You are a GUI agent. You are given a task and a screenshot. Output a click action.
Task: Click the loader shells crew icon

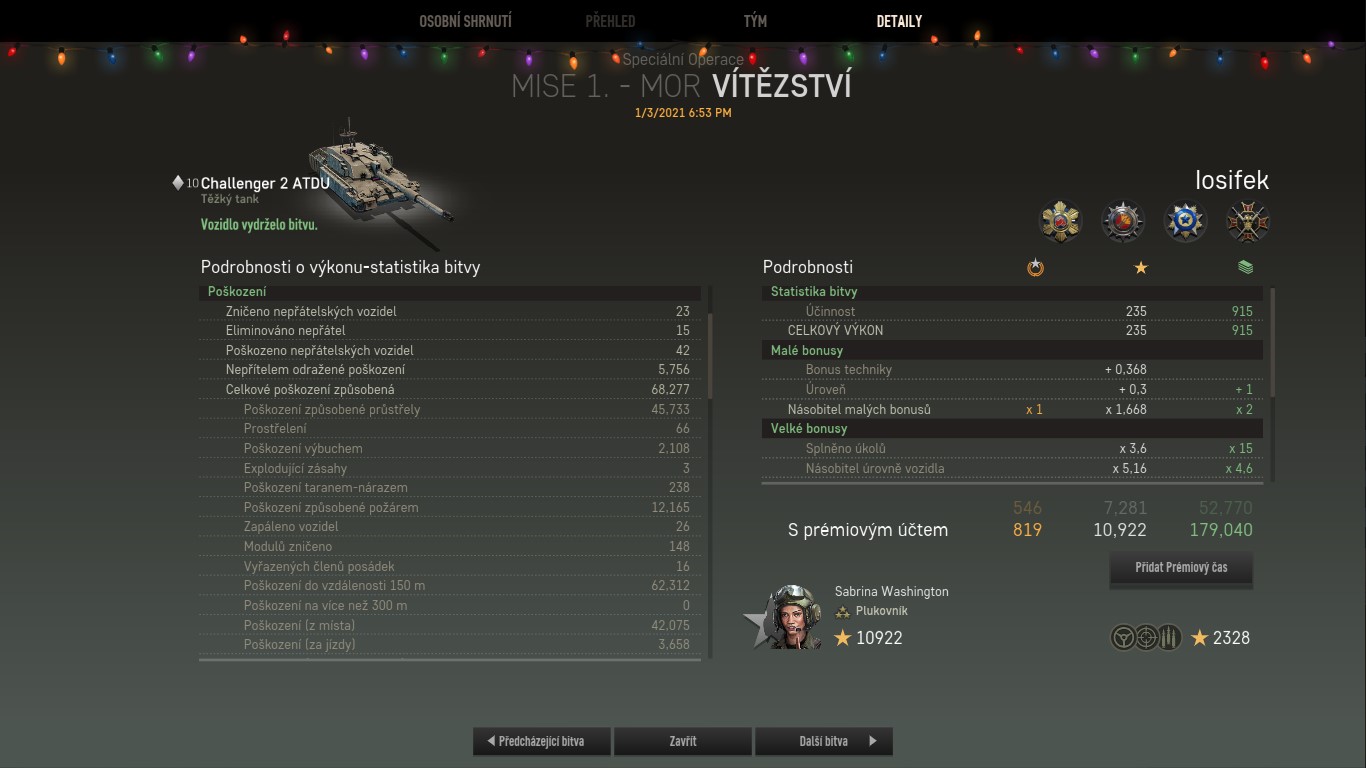(x=1170, y=637)
